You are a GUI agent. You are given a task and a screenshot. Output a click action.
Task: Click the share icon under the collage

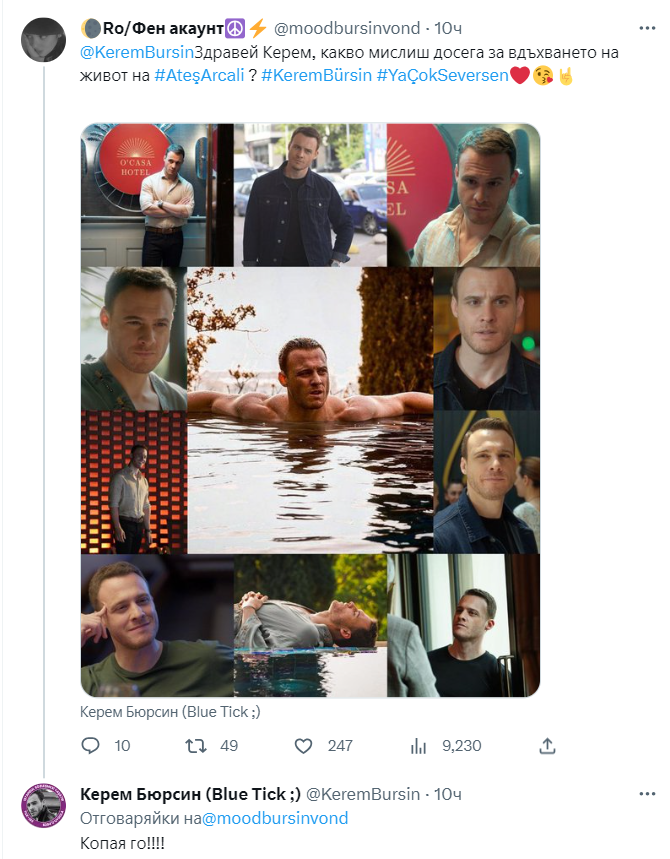pos(547,746)
